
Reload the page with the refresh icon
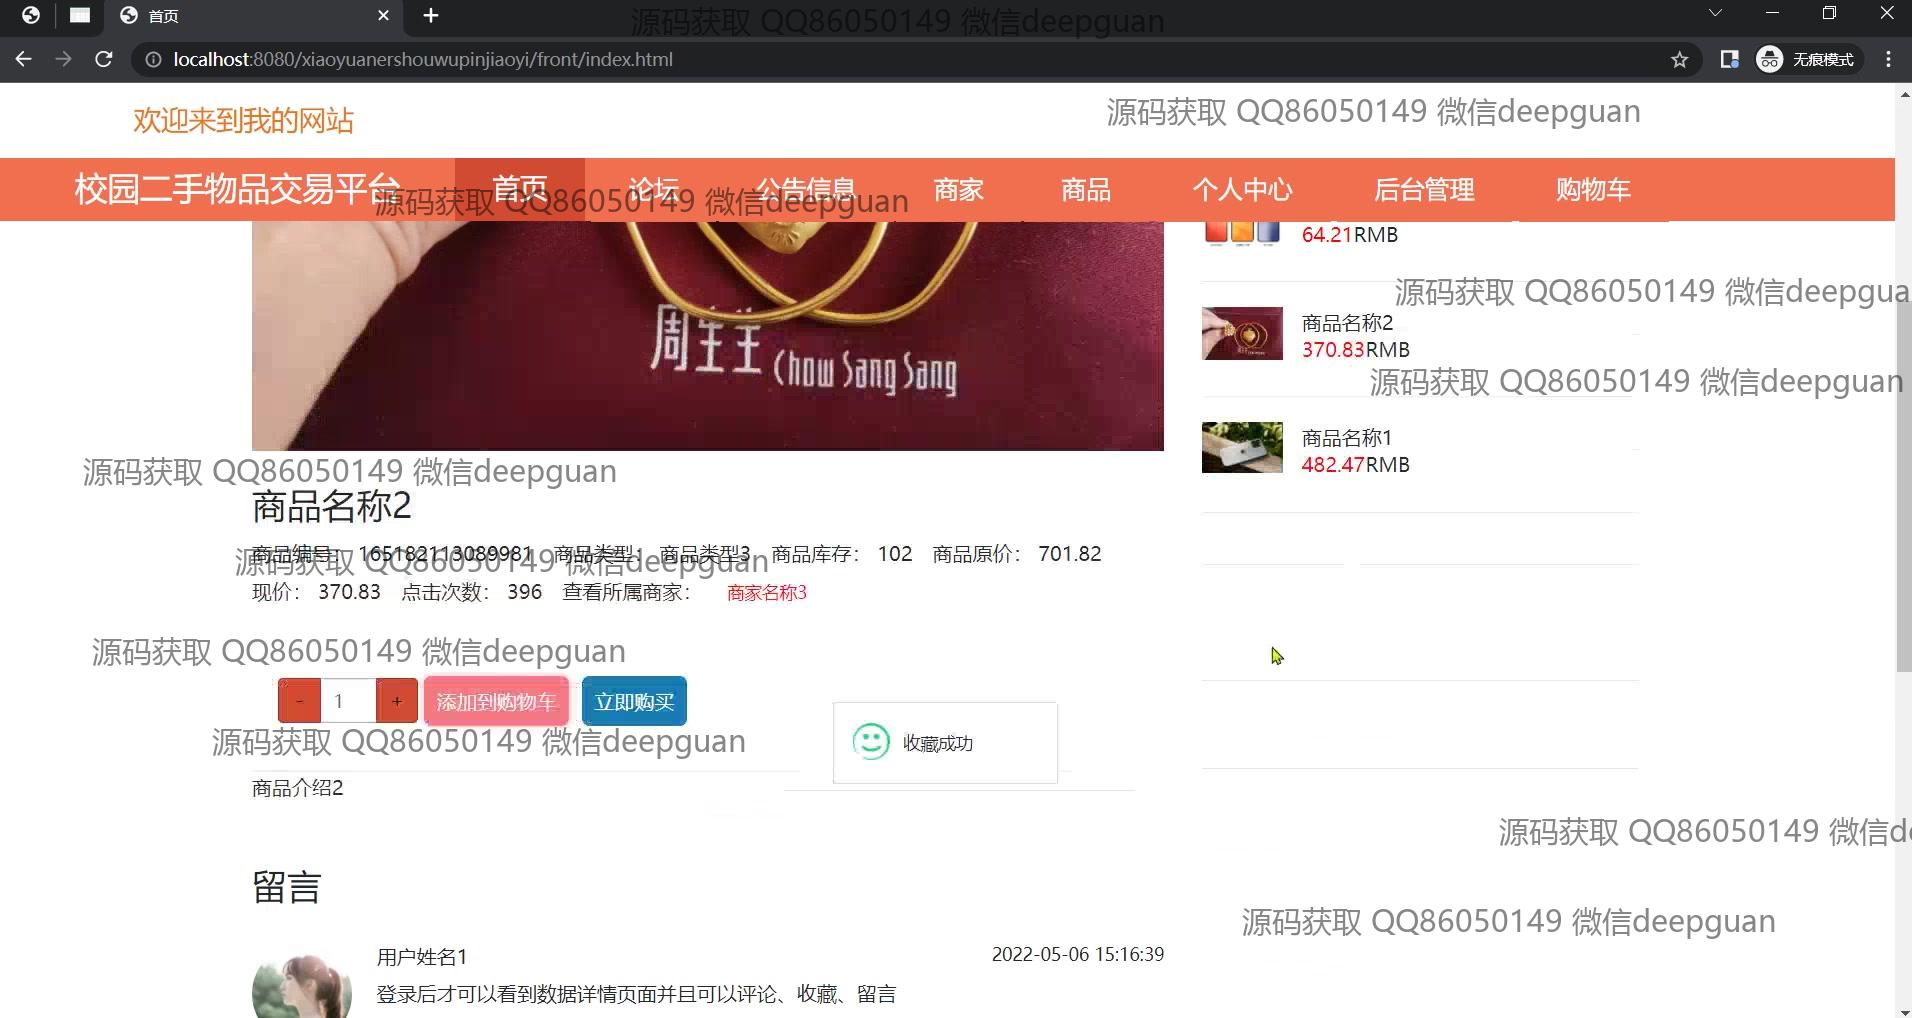103,59
